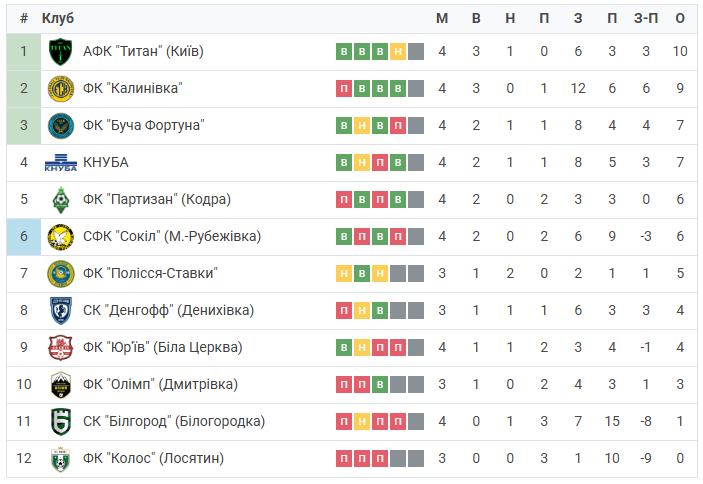The height and width of the screenshot is (484, 703).
Task: Click the СФК "Сокіл" yellow bird emblem
Action: coord(61,237)
